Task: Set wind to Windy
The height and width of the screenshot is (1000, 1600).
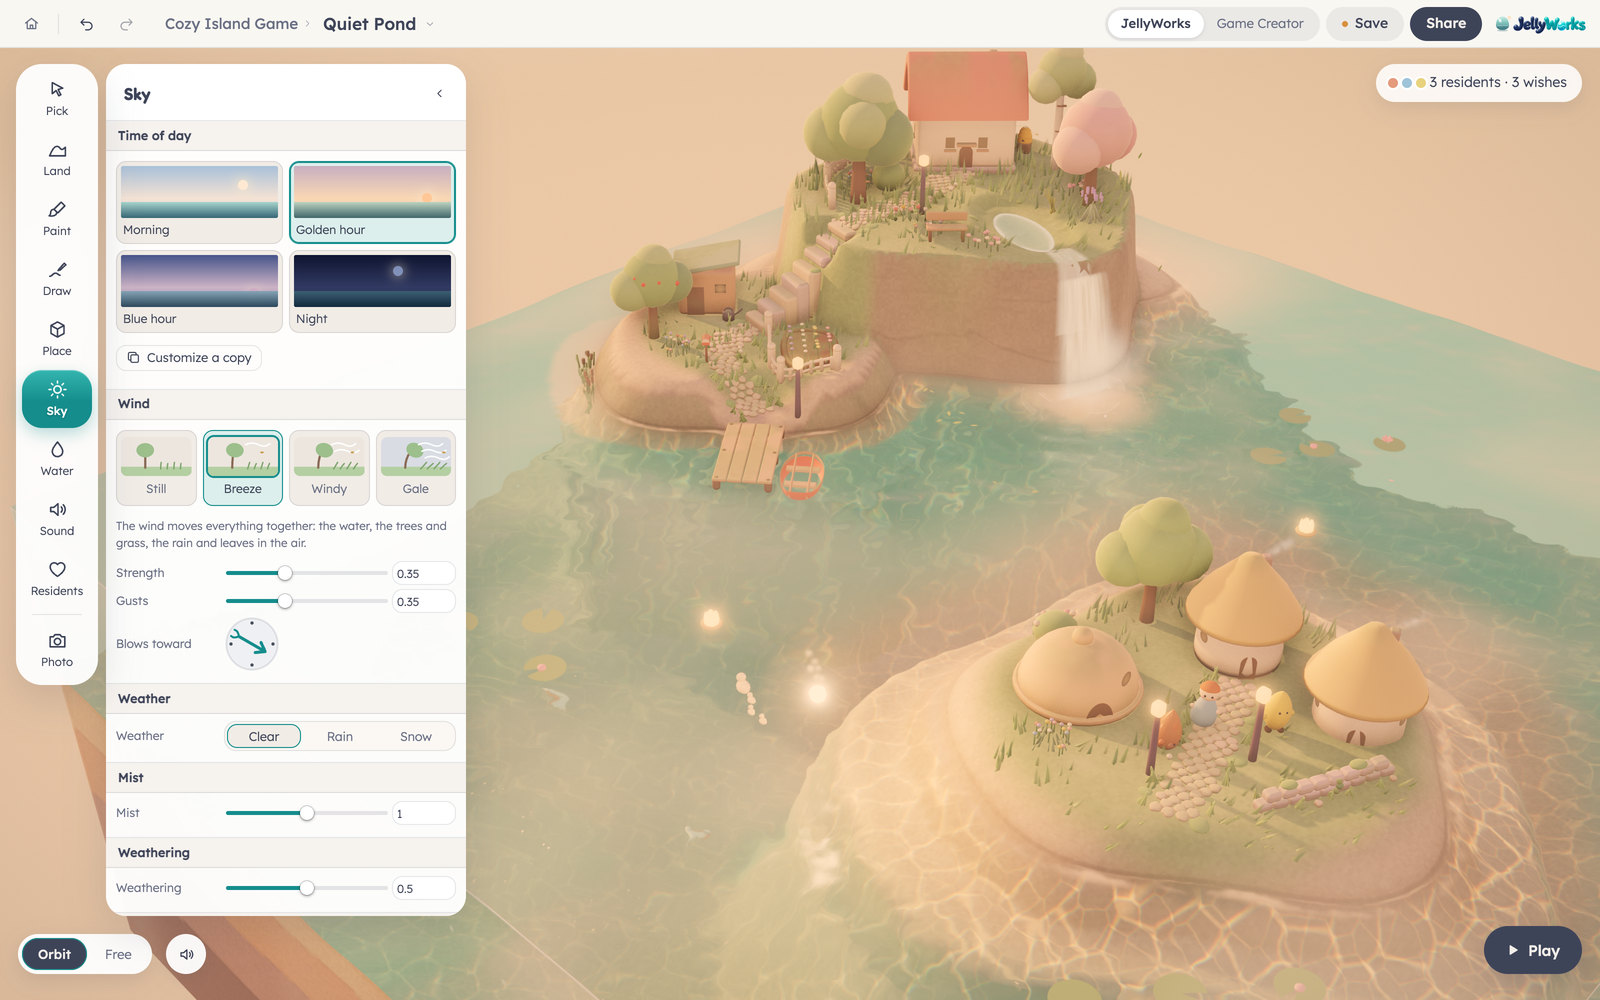Action: [x=329, y=468]
